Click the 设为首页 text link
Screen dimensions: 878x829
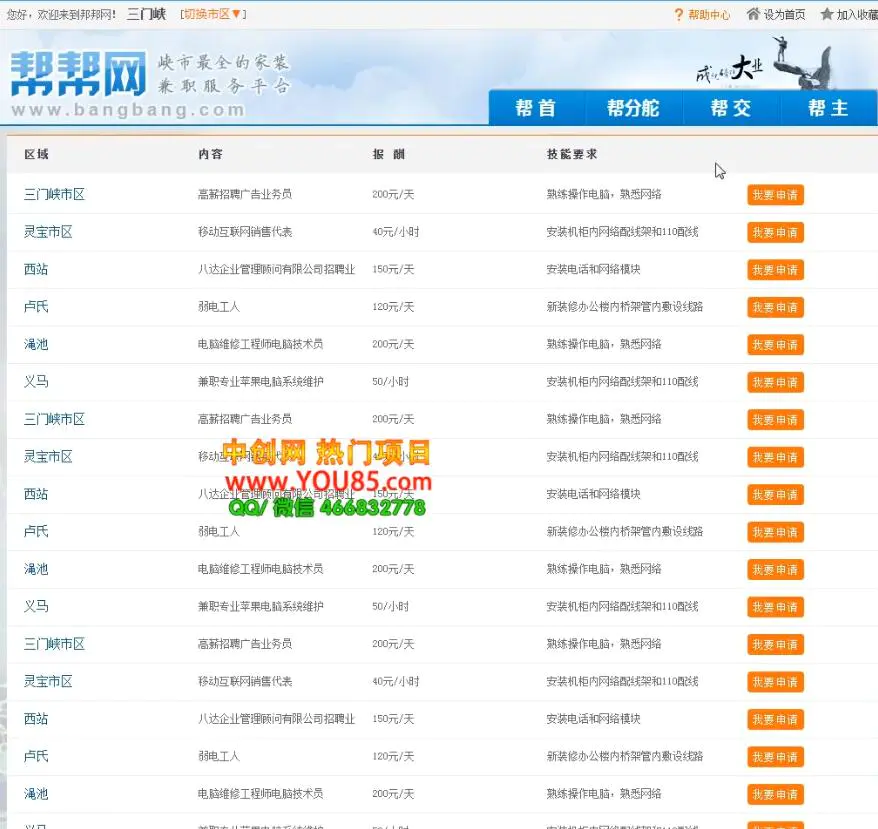[x=784, y=15]
